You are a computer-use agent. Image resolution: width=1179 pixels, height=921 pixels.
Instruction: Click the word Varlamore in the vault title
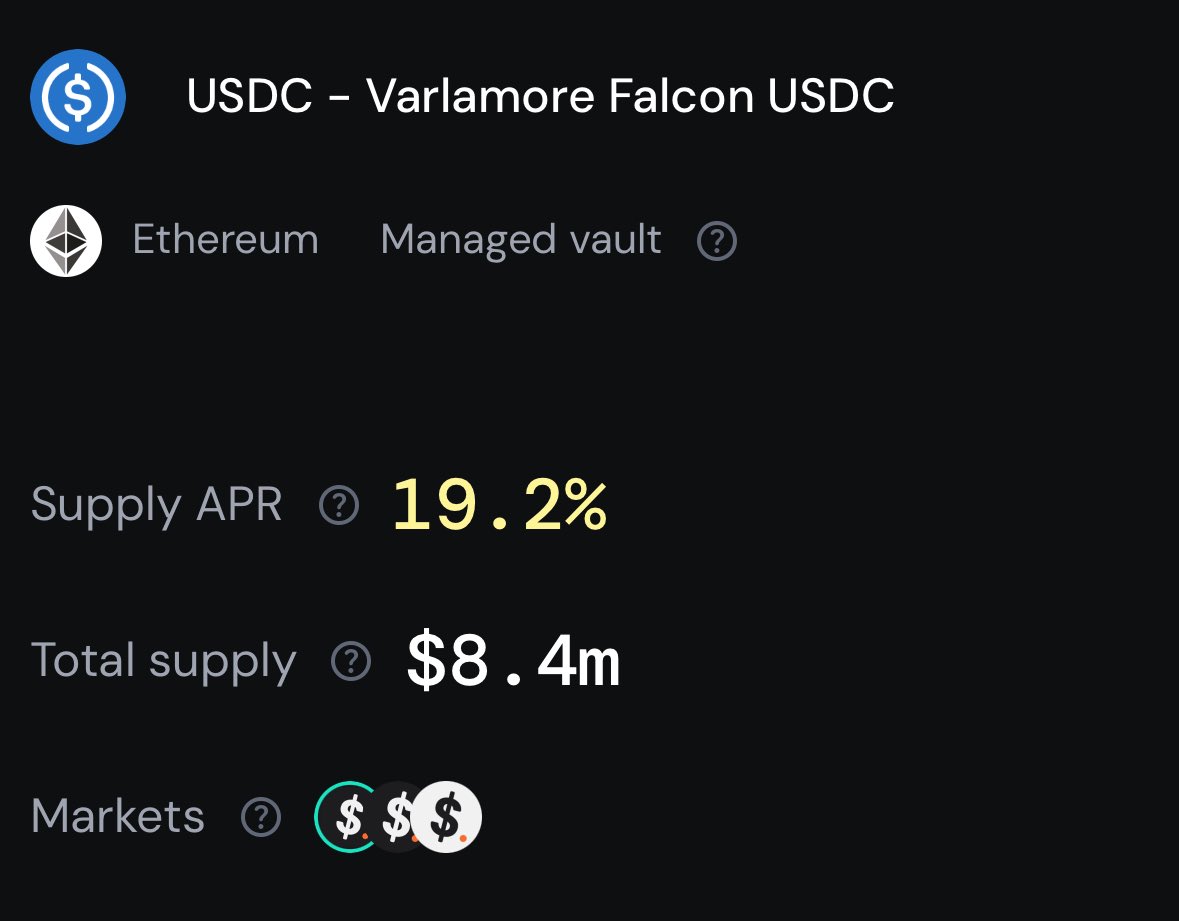480,96
